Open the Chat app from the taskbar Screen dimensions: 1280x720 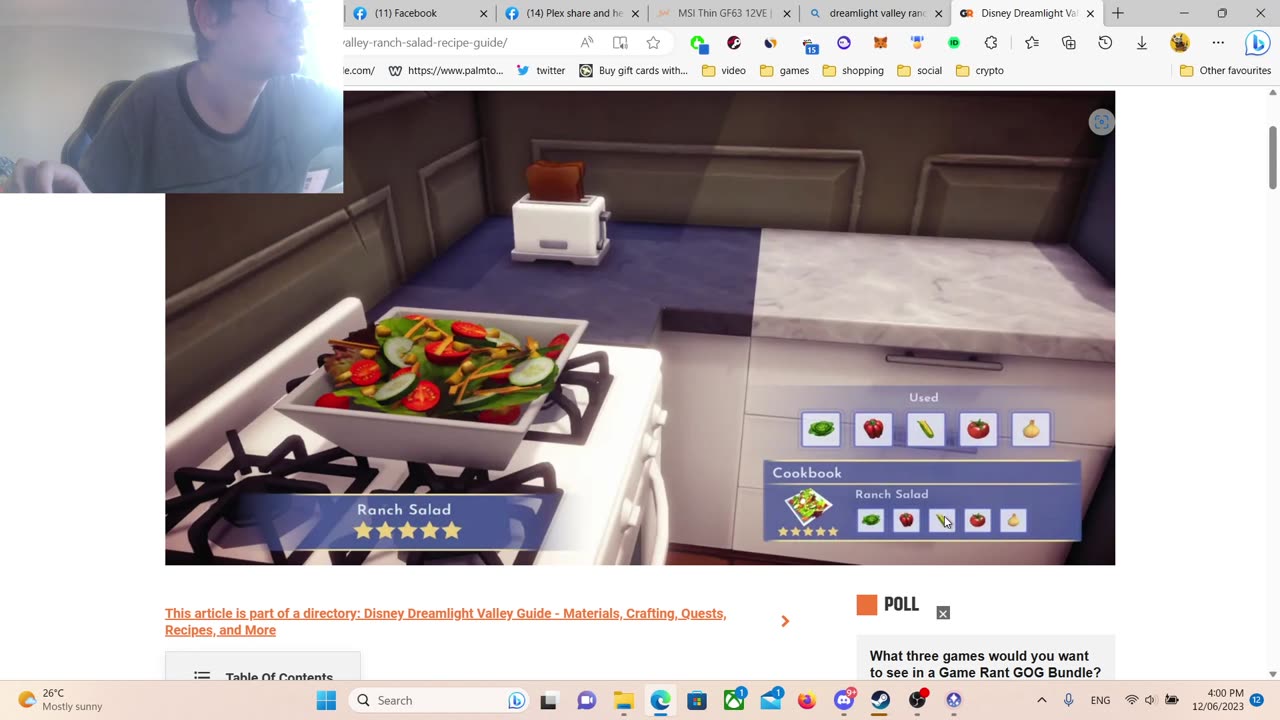click(587, 700)
